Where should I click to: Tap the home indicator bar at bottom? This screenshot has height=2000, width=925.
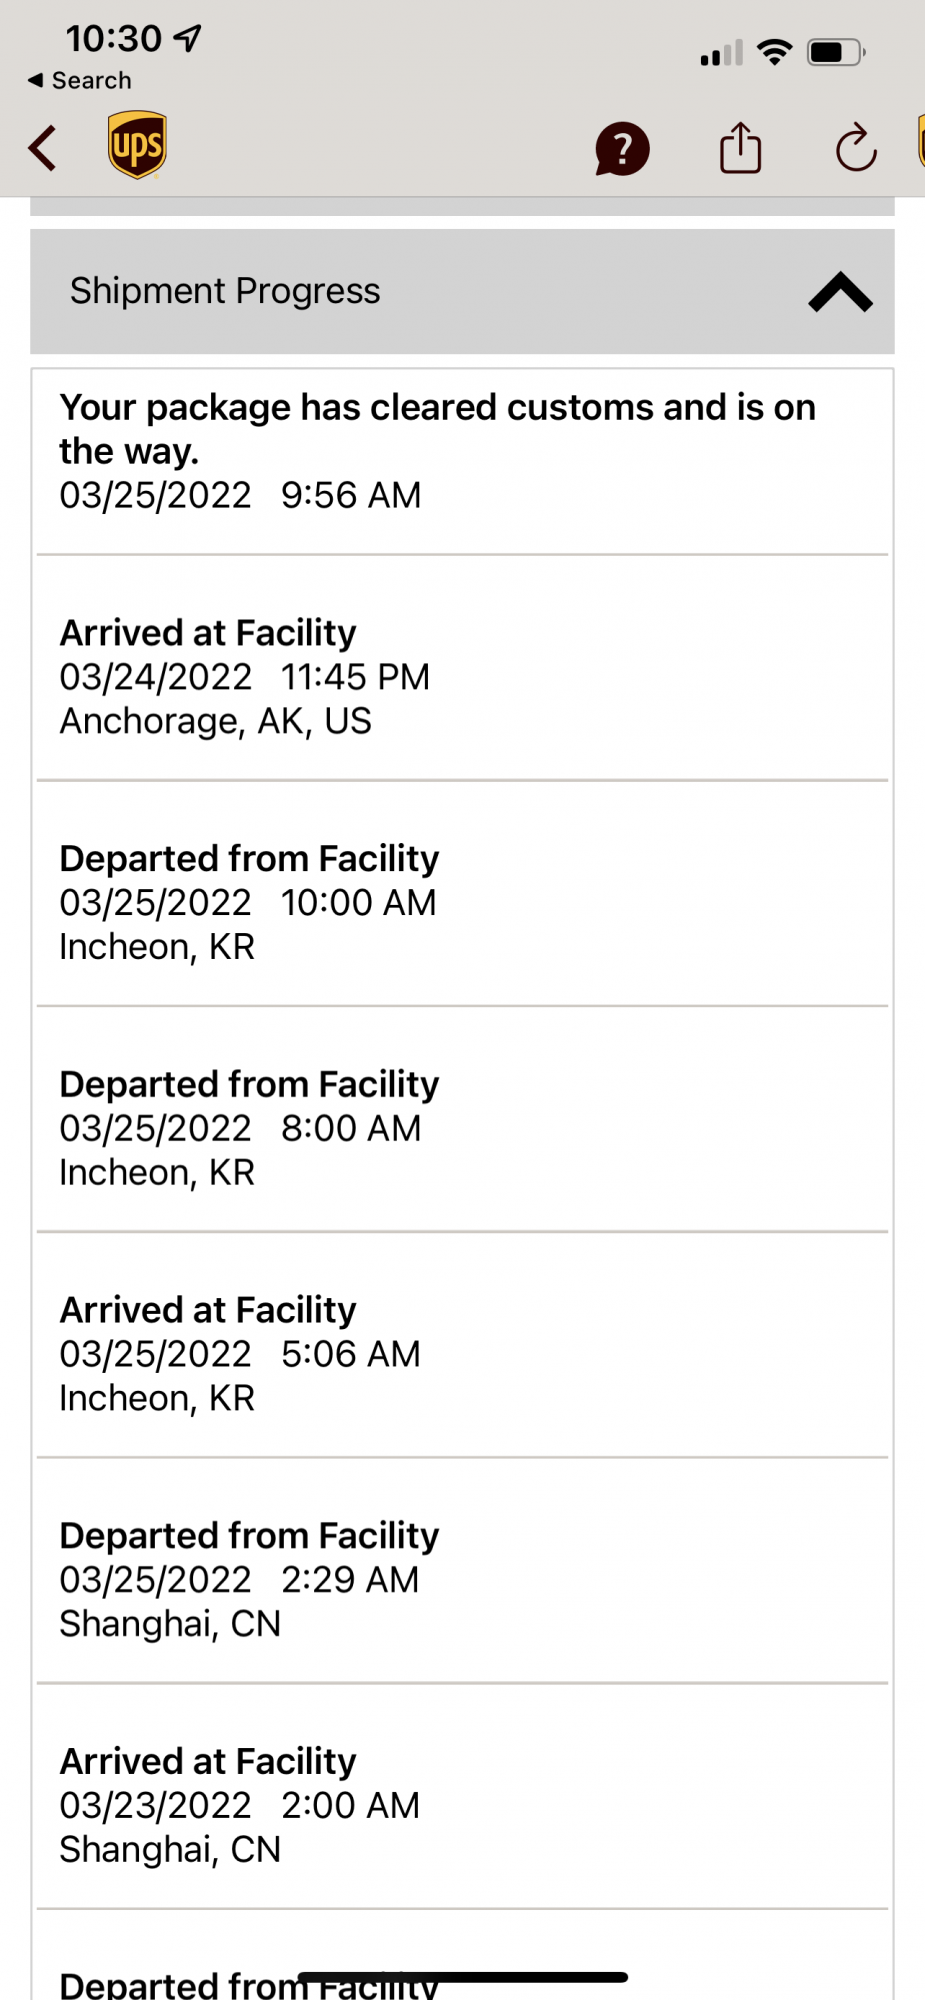coord(462,1977)
